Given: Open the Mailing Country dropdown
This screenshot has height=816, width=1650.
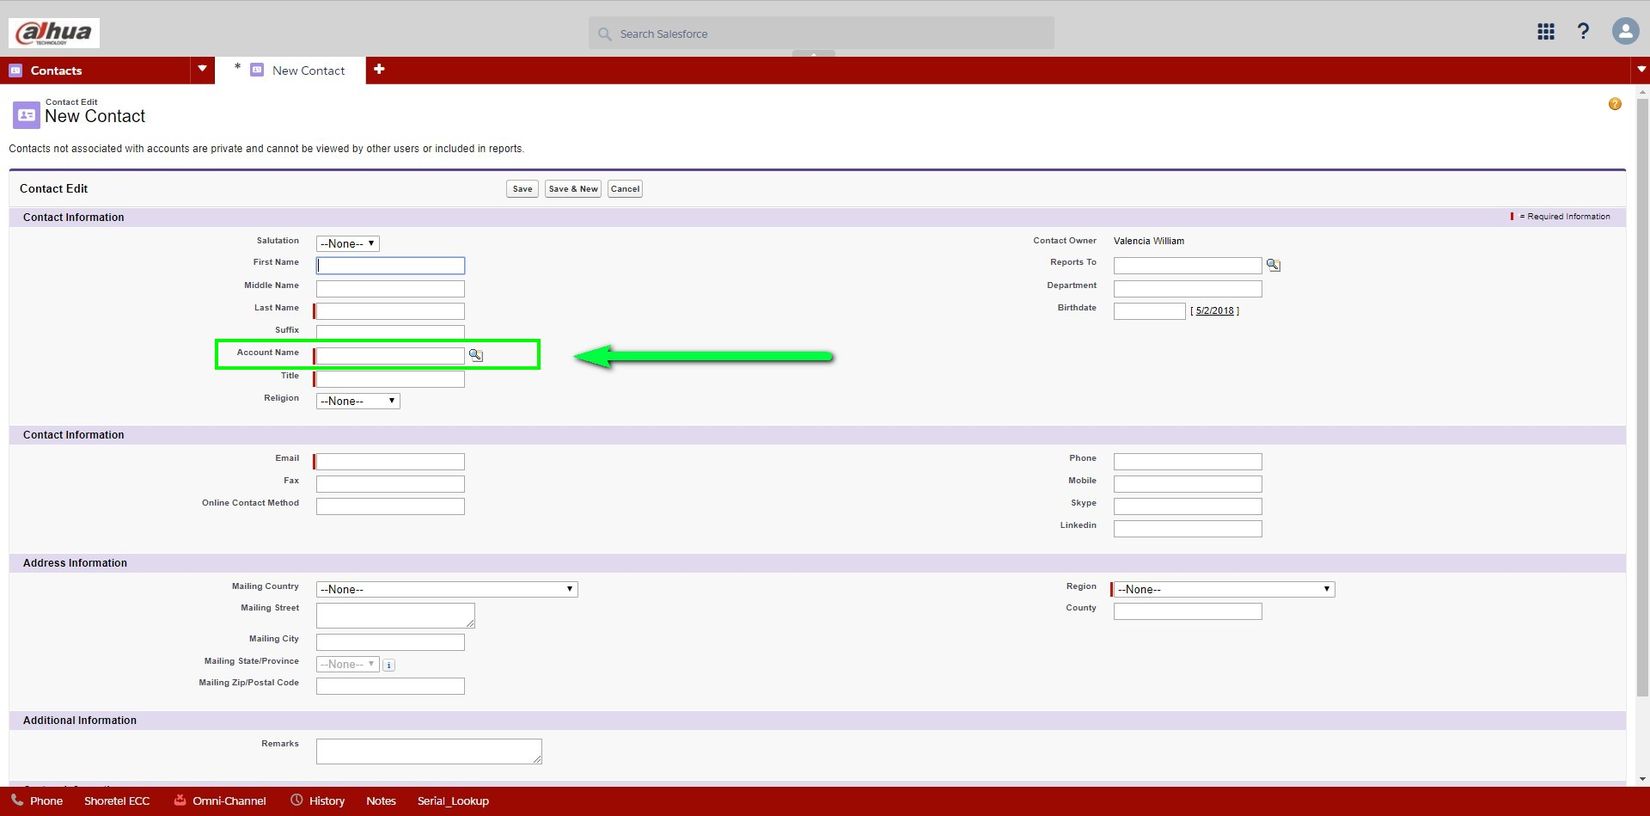Looking at the screenshot, I should (x=446, y=589).
